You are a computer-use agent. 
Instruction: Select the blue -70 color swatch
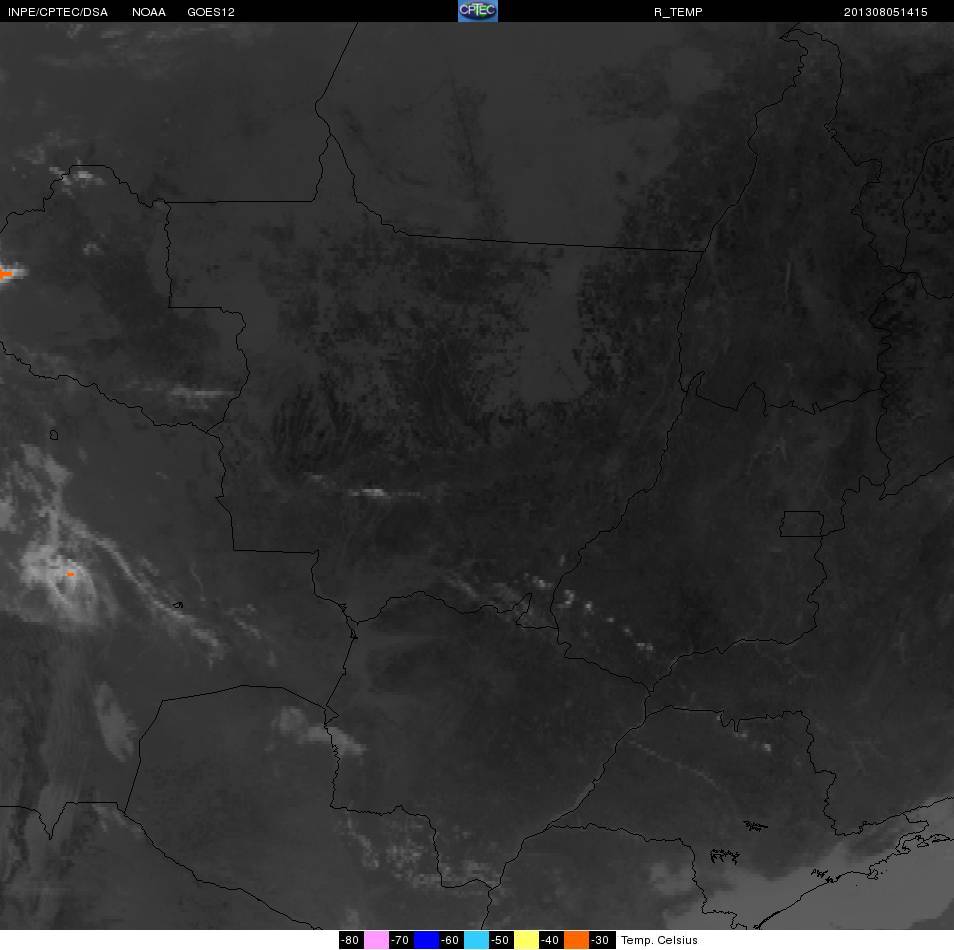tap(426, 940)
